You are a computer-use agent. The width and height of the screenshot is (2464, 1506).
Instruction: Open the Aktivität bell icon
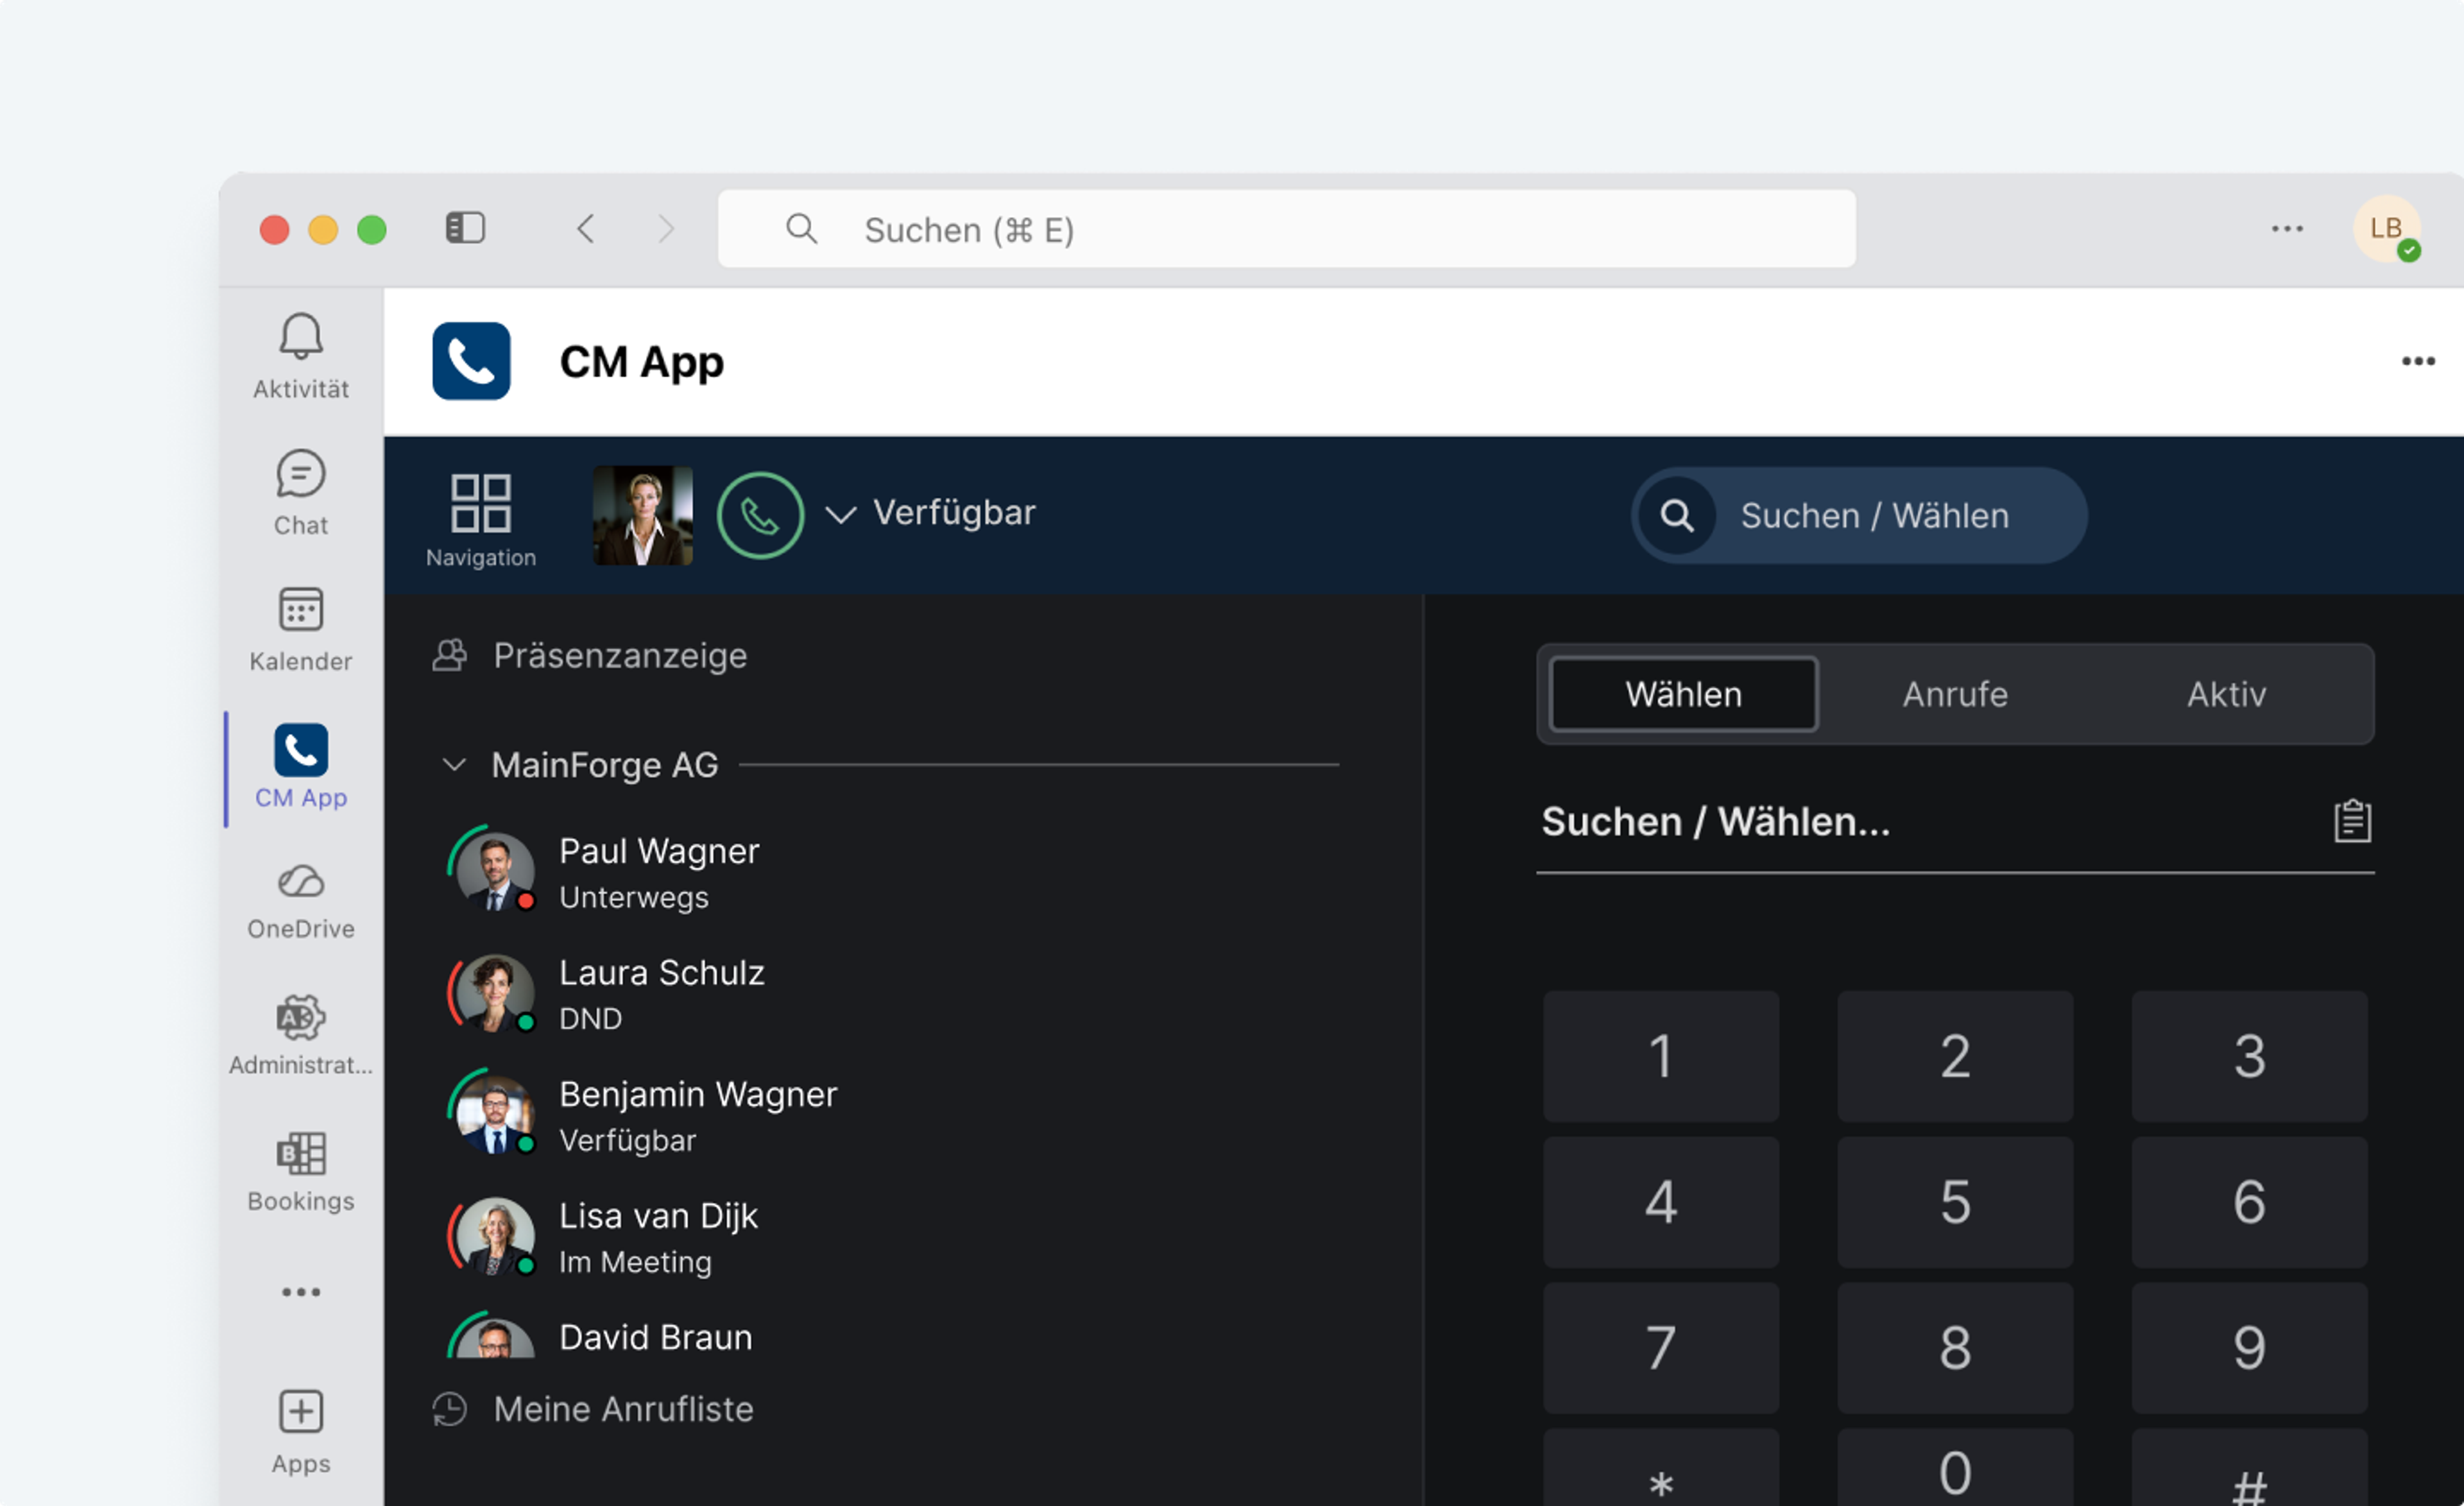tap(300, 337)
